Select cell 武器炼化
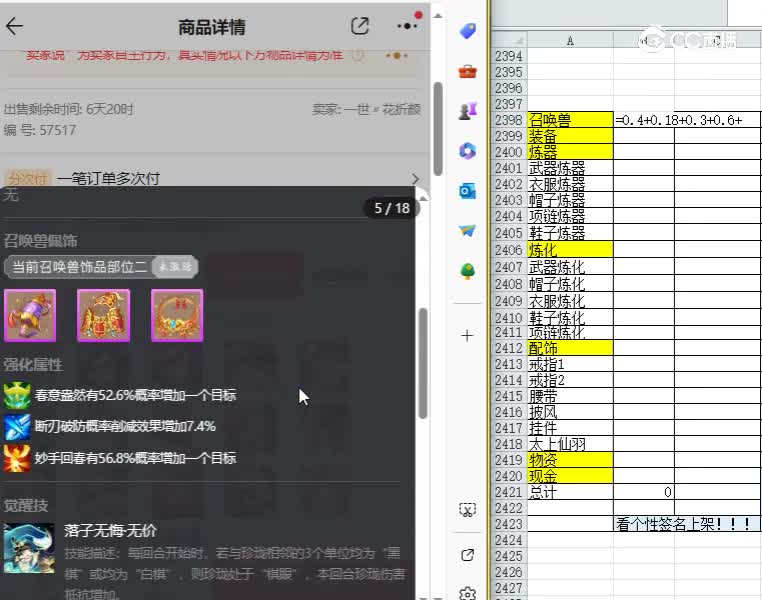Screen dimensions: 762x600 pos(570,267)
